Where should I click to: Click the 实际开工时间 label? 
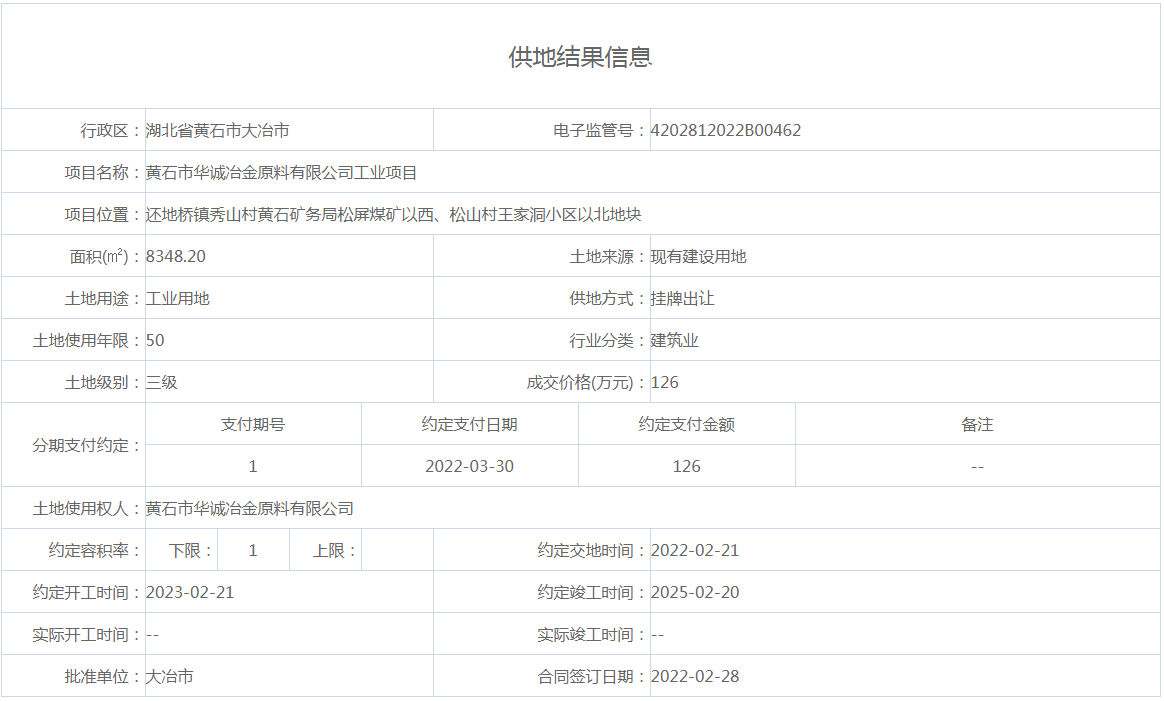point(86,635)
